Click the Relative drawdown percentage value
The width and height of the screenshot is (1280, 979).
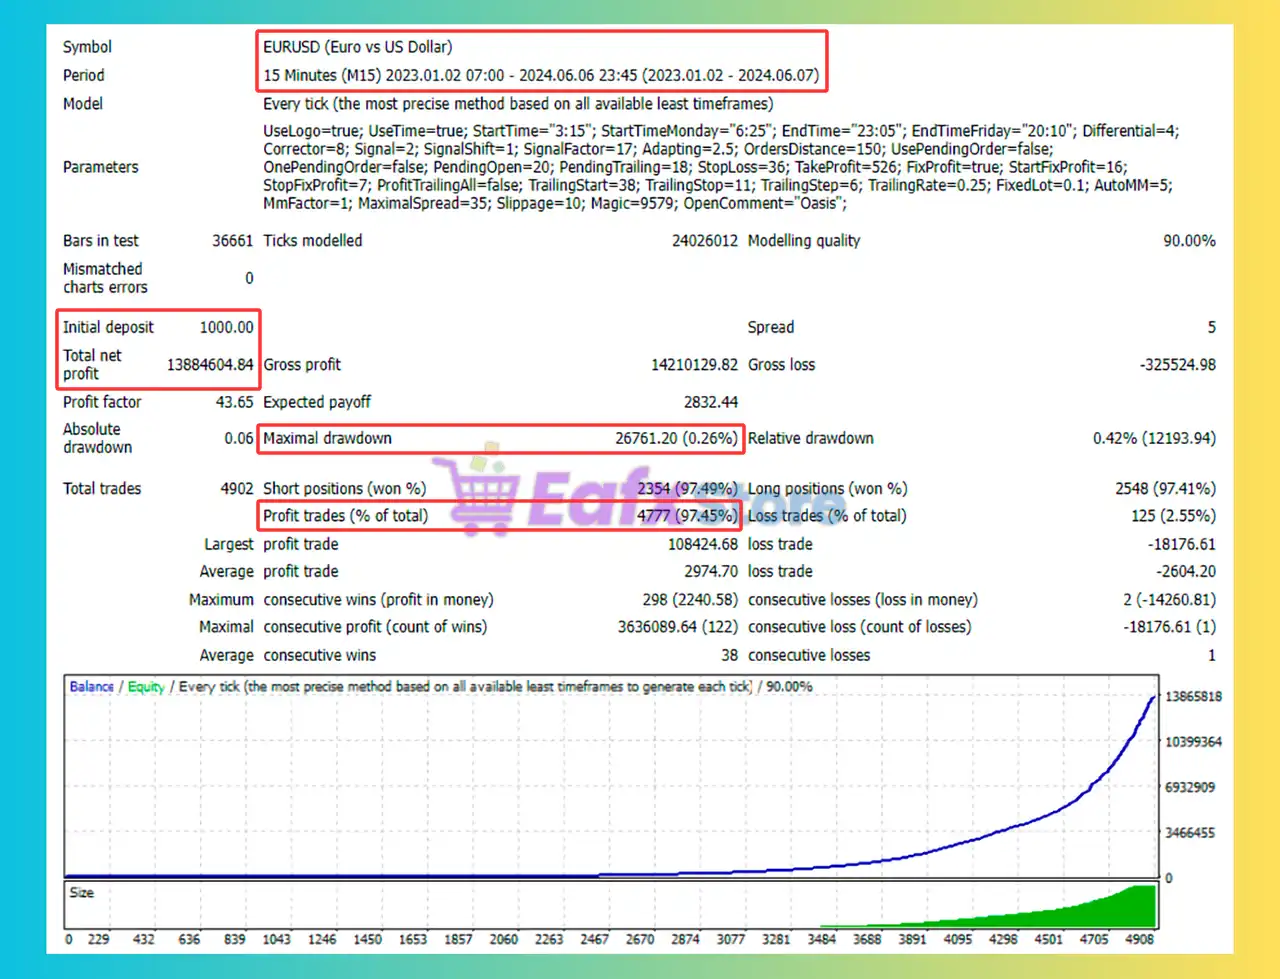(x=1154, y=438)
